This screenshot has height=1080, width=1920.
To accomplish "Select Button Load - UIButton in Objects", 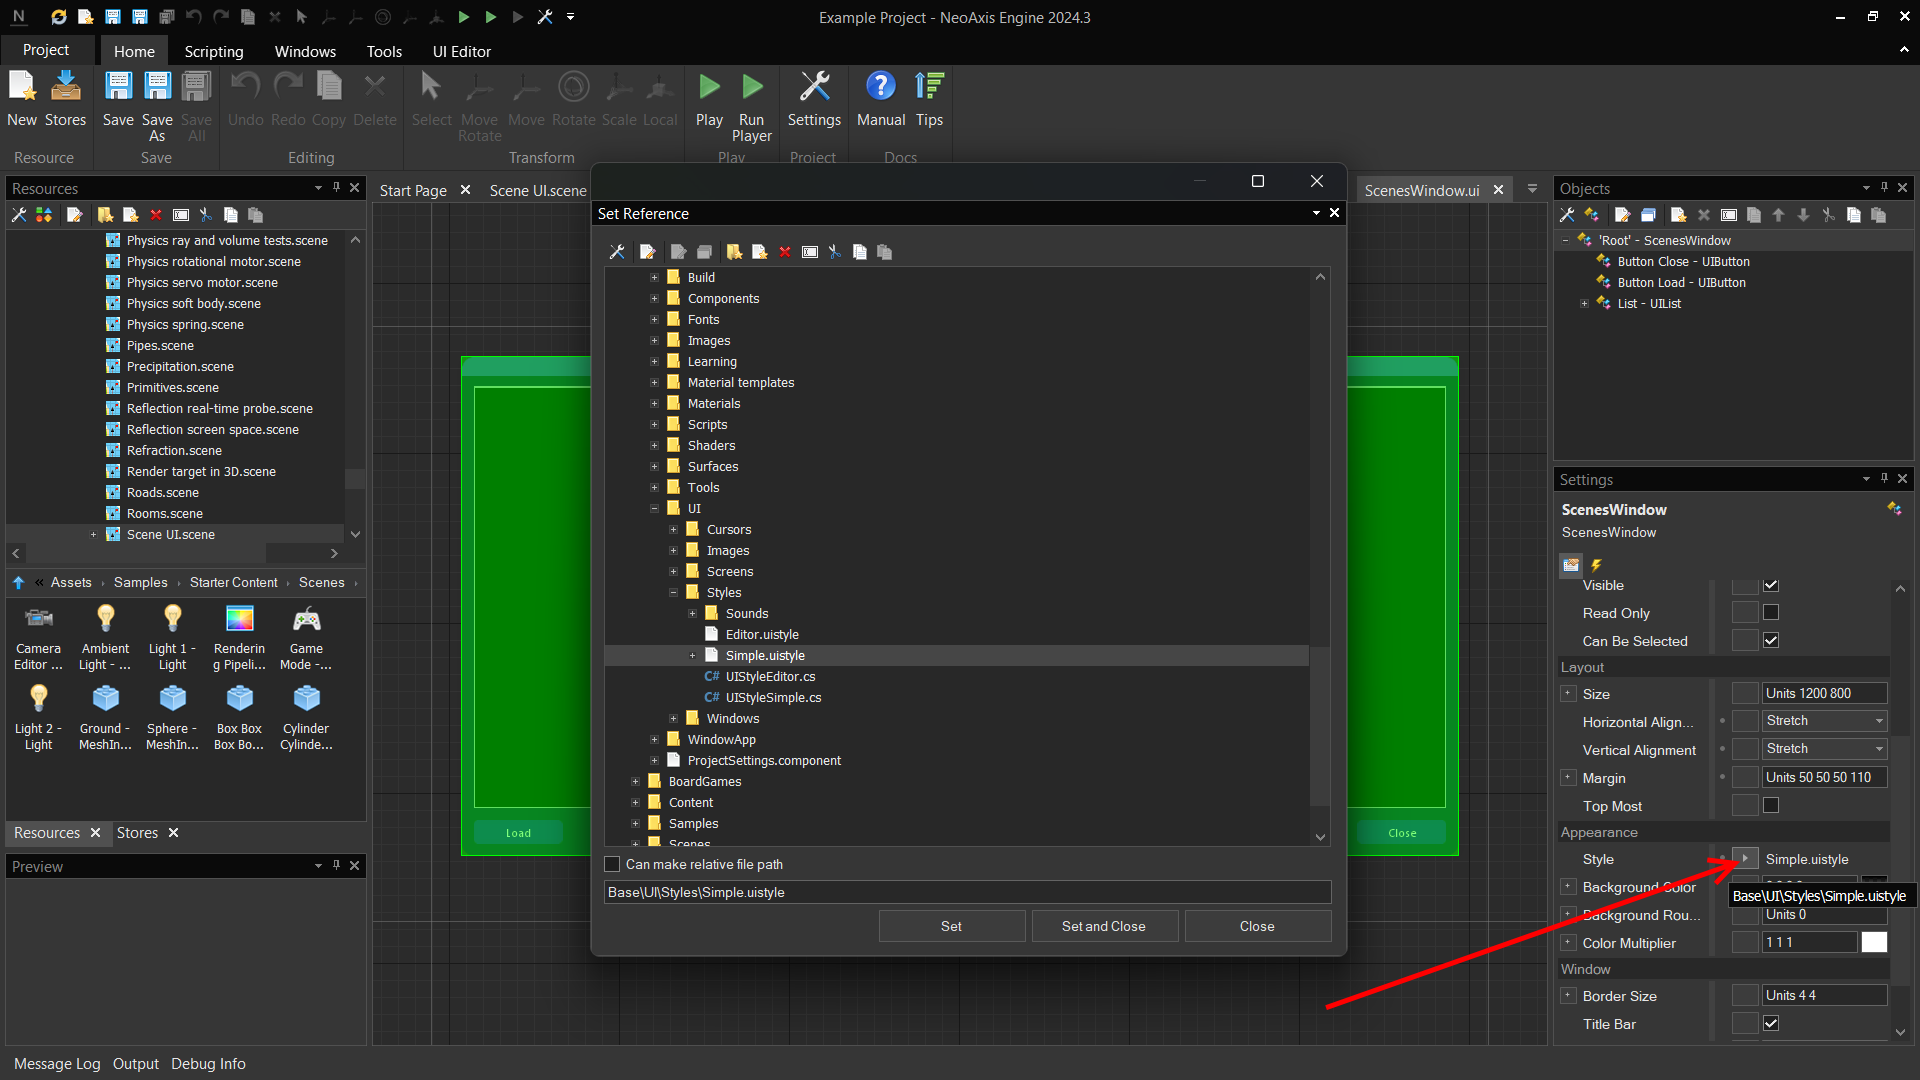I will pos(1681,282).
